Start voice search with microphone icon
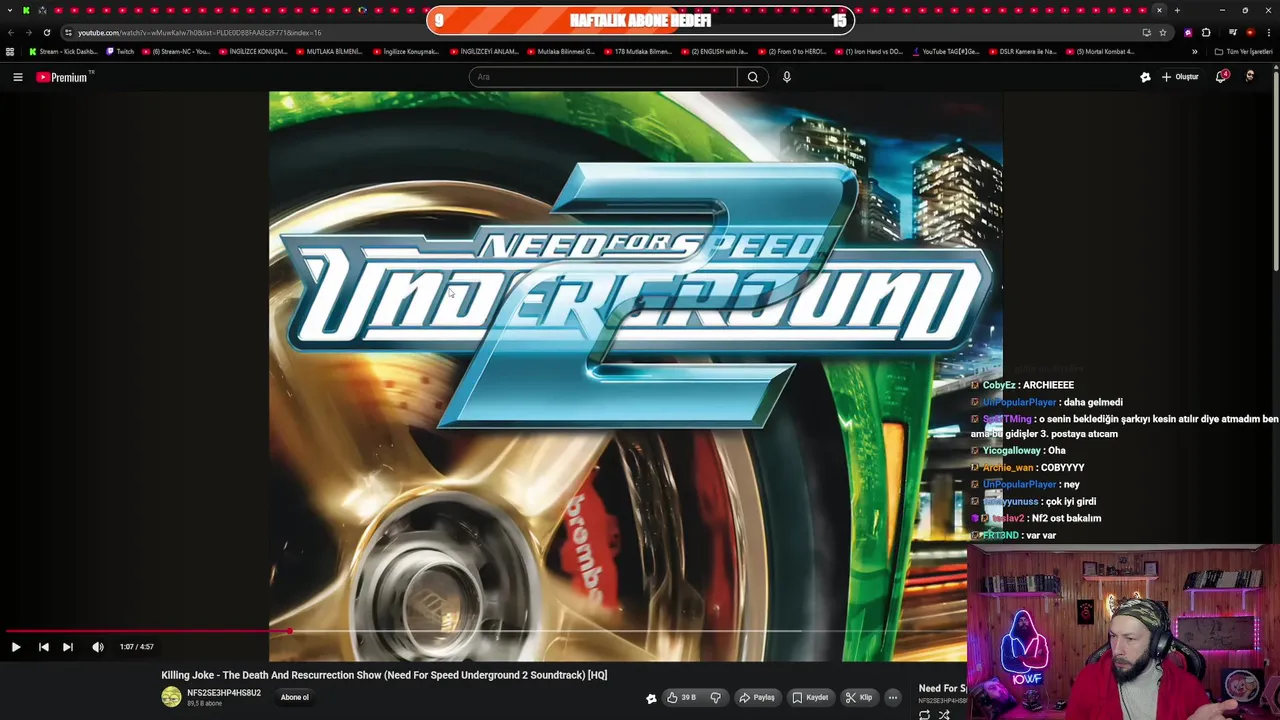Image resolution: width=1280 pixels, height=720 pixels. tap(787, 77)
